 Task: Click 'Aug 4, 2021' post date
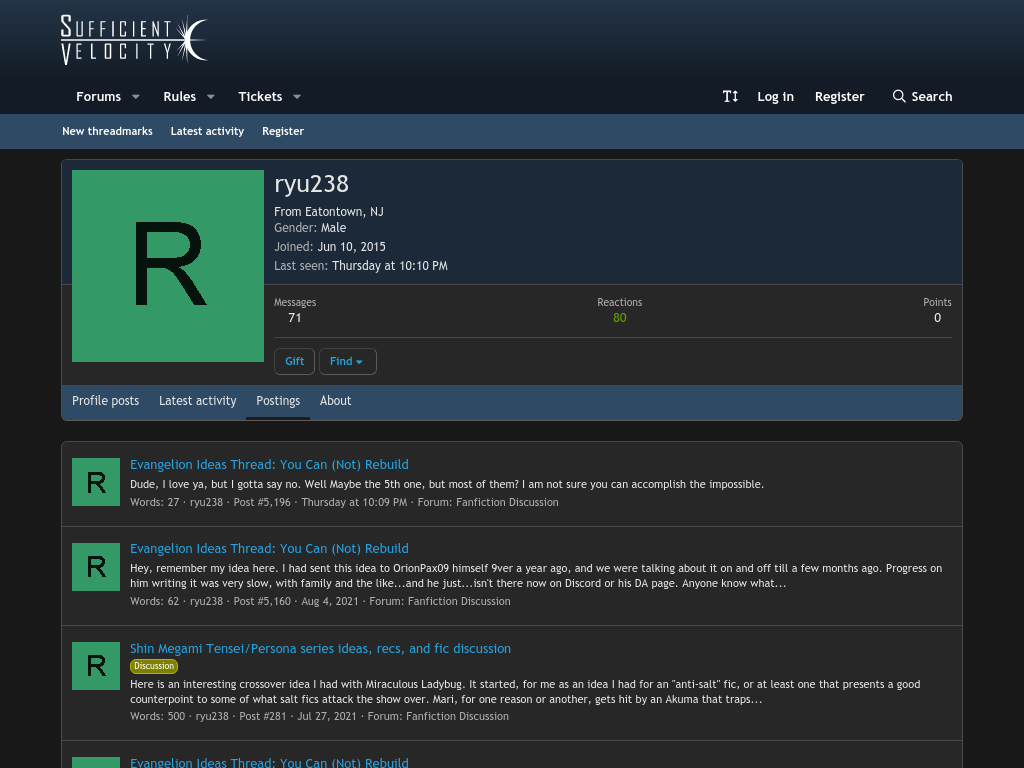[330, 601]
